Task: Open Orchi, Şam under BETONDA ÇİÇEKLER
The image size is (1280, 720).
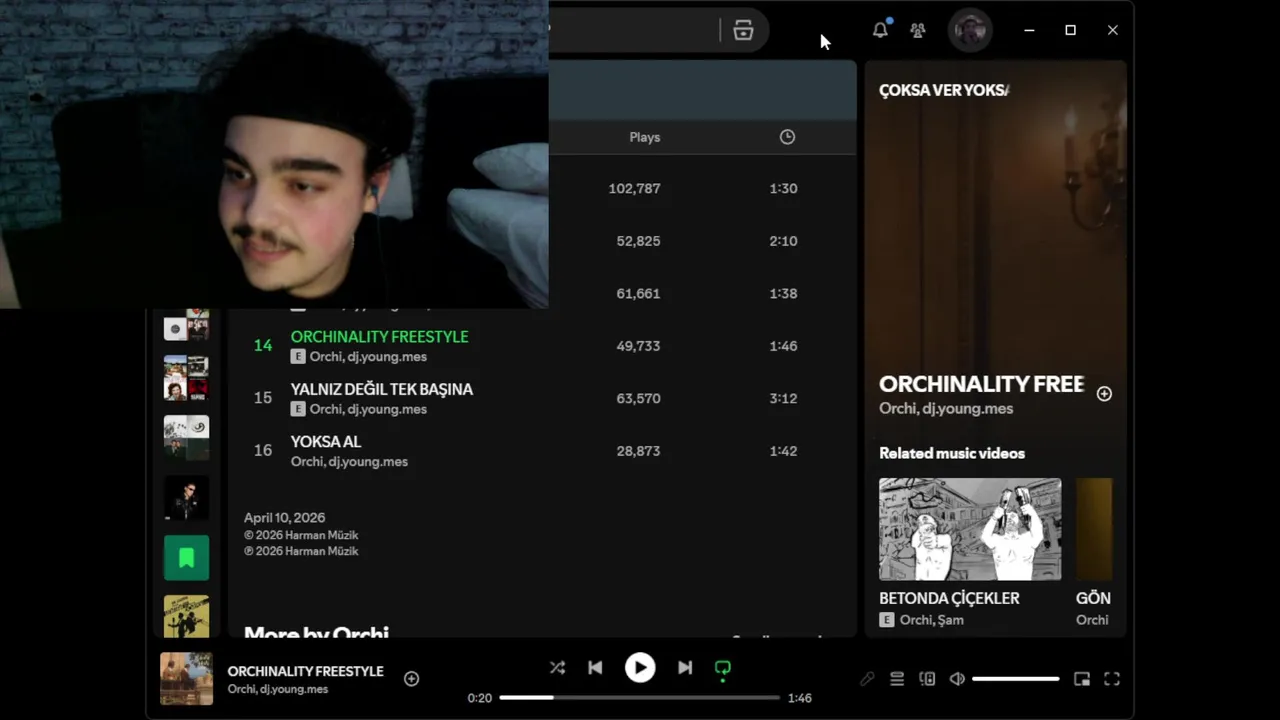Action: tap(931, 620)
